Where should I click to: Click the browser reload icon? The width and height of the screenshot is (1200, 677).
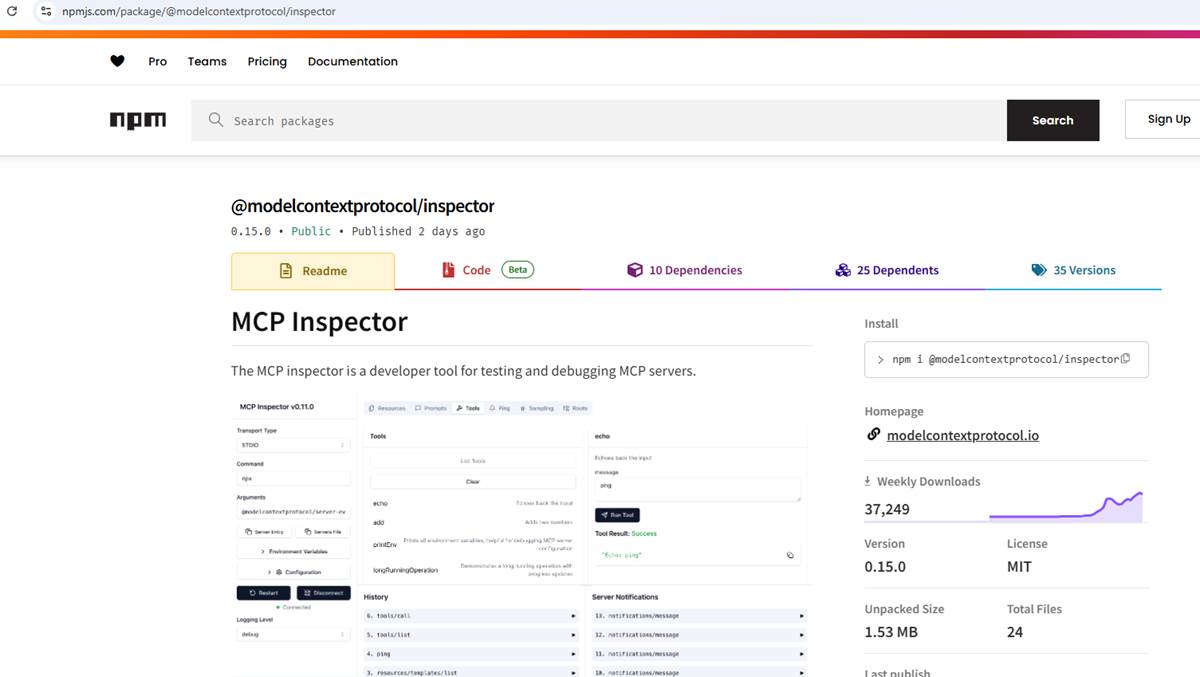coord(13,11)
